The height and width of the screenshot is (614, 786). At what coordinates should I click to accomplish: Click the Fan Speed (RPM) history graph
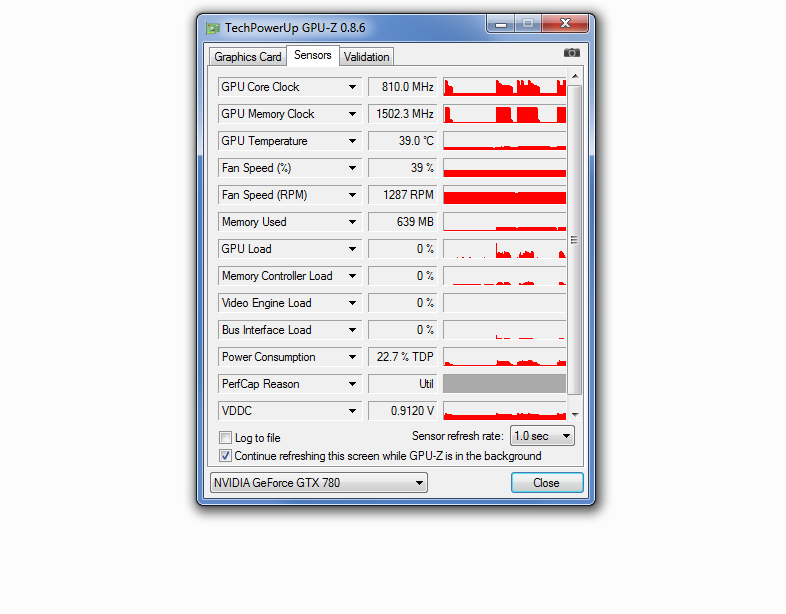click(505, 195)
